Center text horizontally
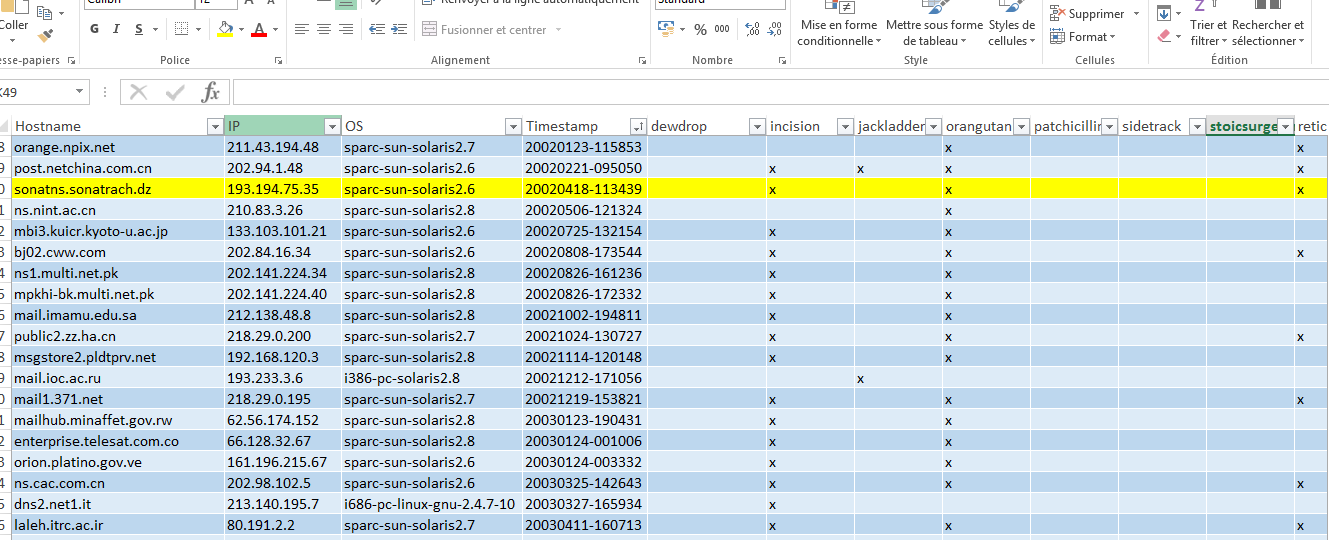The height and width of the screenshot is (540, 1329). click(324, 29)
